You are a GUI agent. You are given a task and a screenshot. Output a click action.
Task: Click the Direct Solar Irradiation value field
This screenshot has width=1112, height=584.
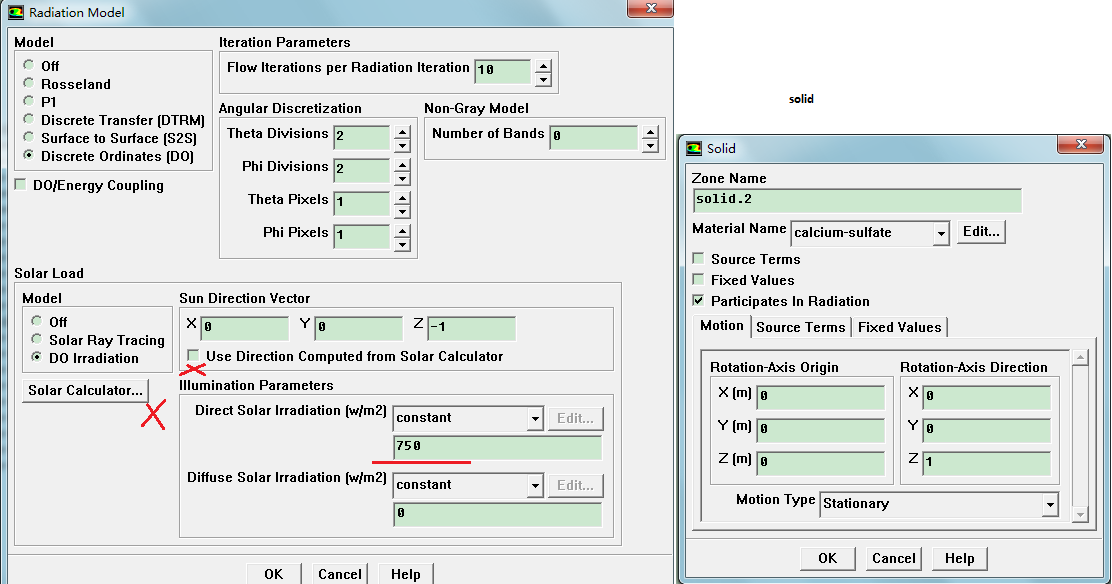coord(497,446)
